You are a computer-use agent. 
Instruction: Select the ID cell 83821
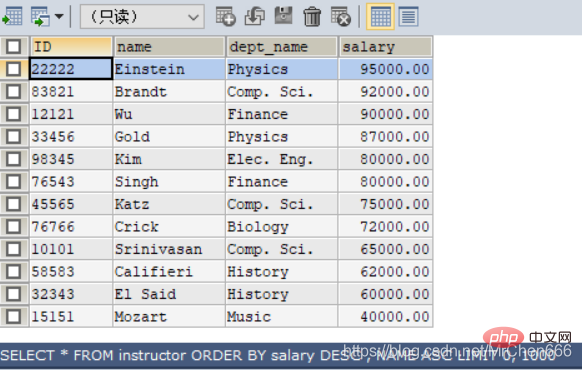pos(71,92)
